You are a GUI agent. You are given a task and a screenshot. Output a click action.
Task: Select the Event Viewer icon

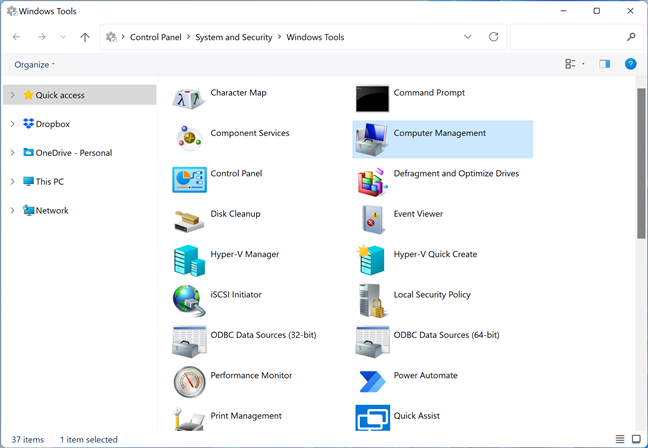[x=373, y=219]
